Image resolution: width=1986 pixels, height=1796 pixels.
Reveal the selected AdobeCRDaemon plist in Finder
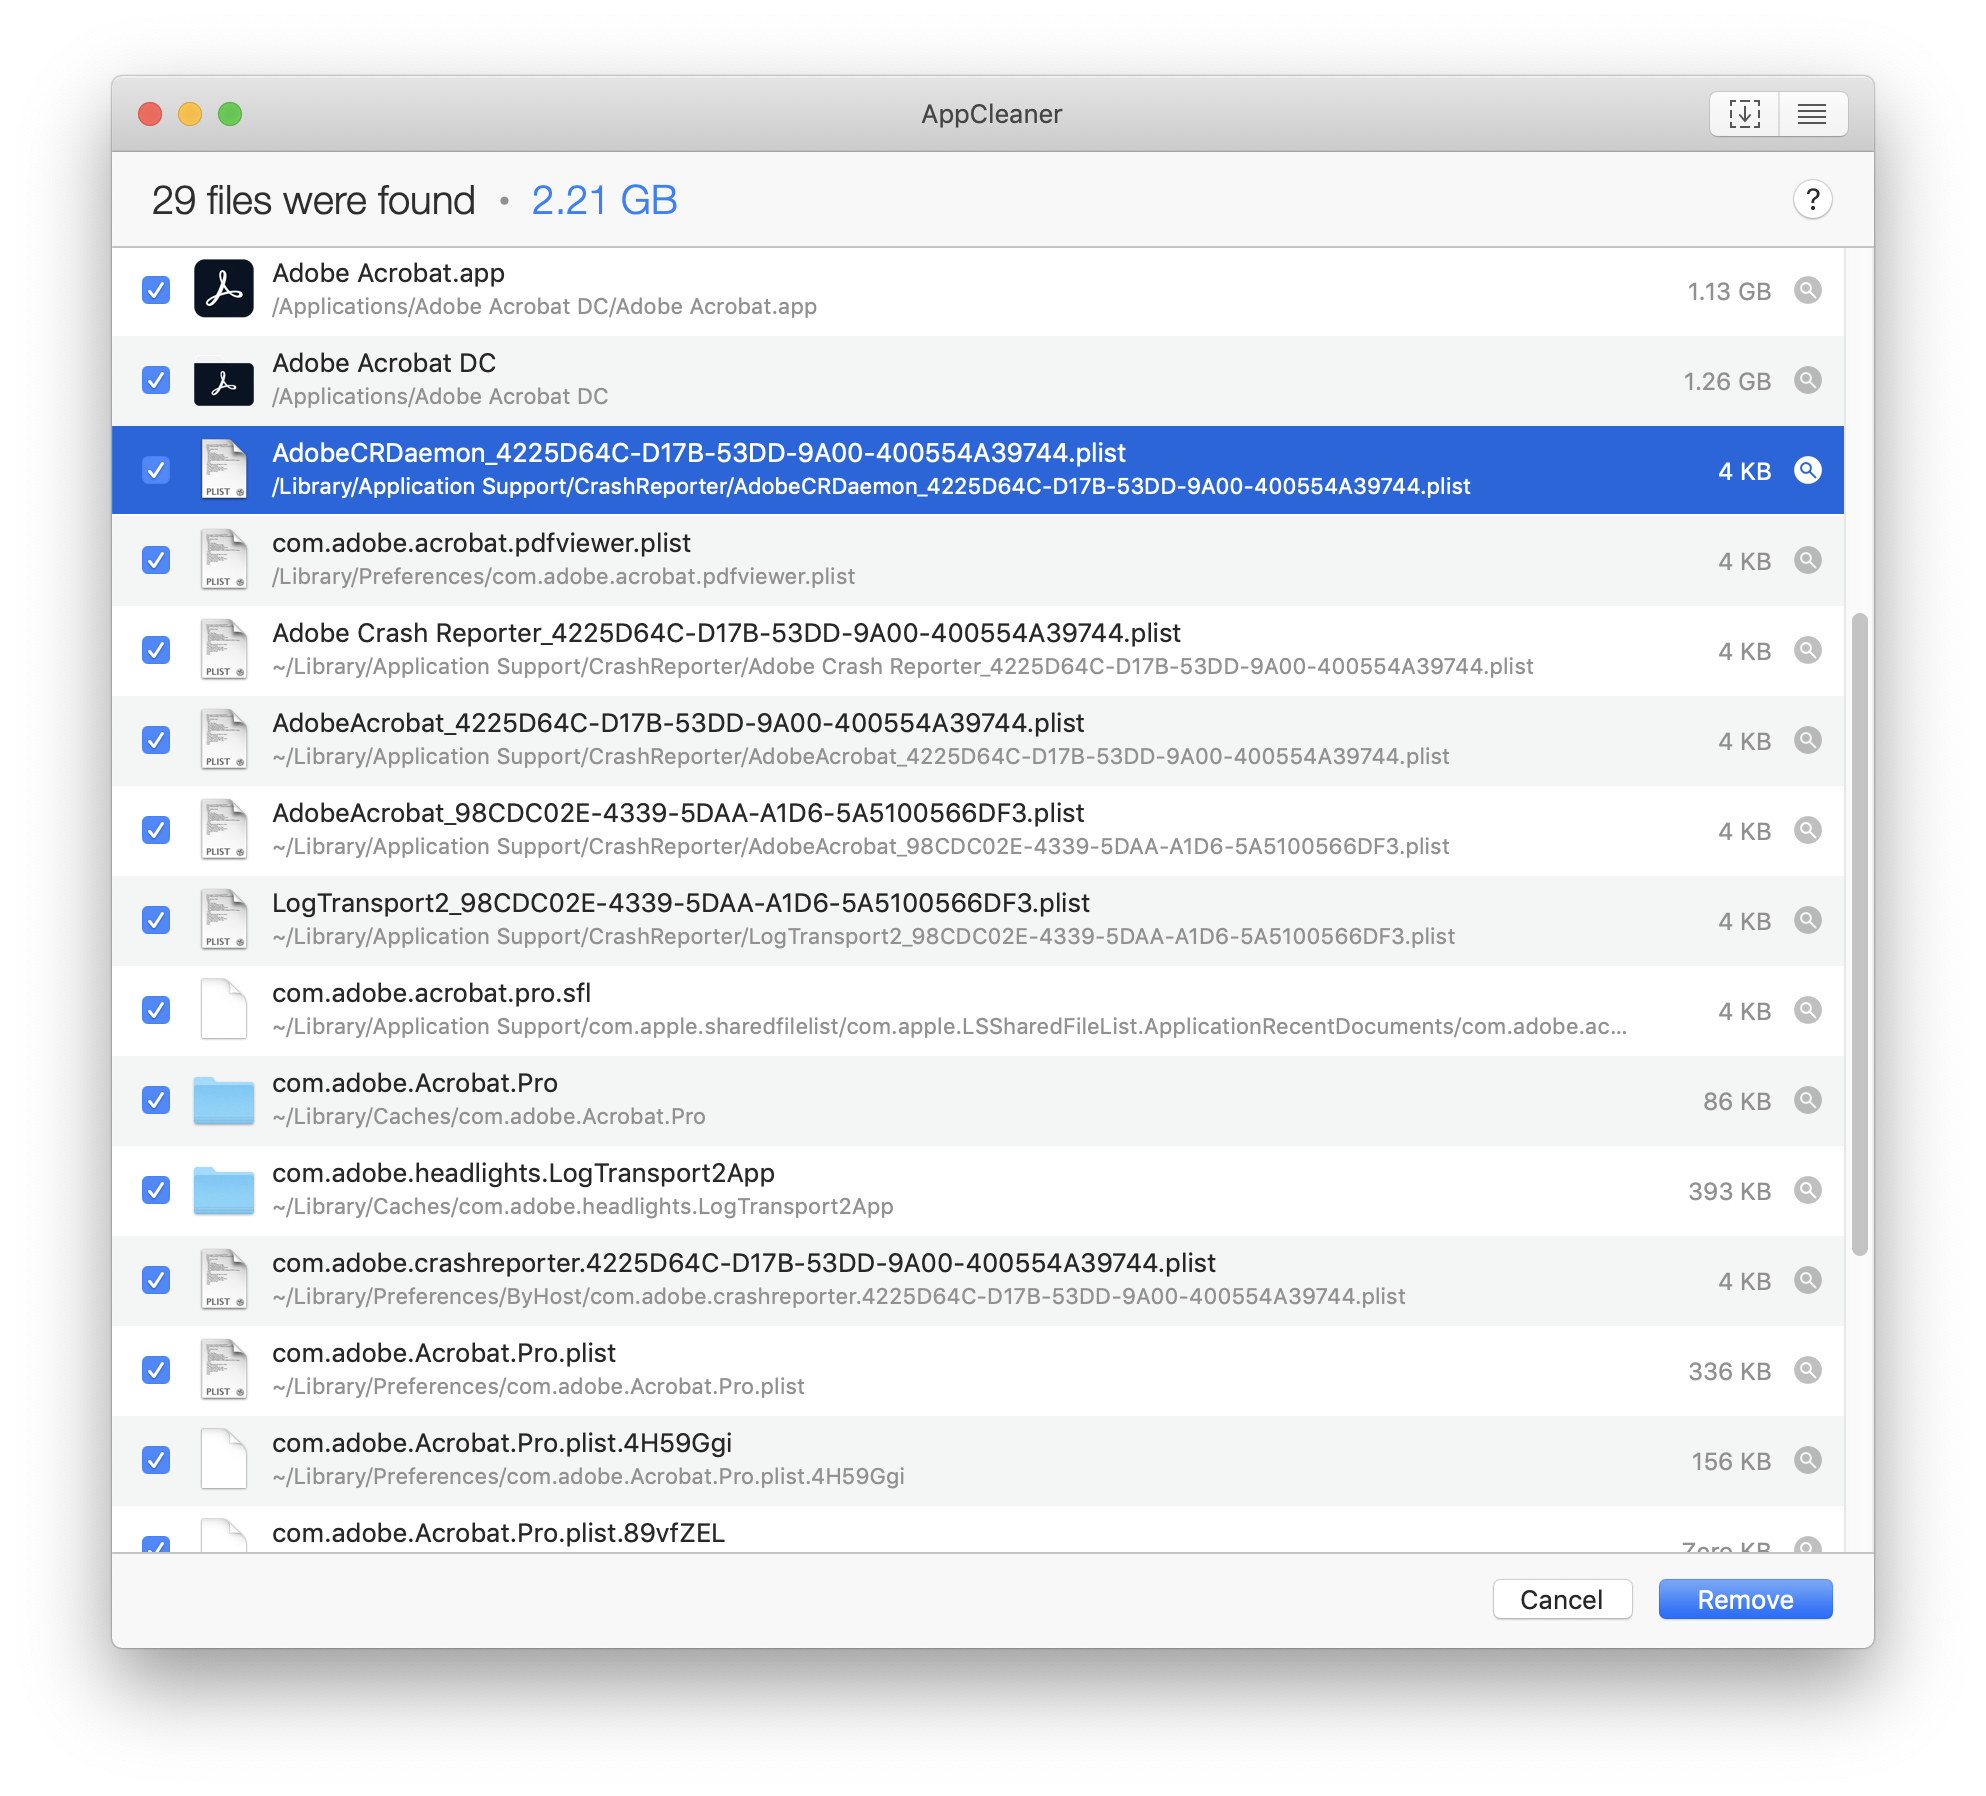point(1807,471)
